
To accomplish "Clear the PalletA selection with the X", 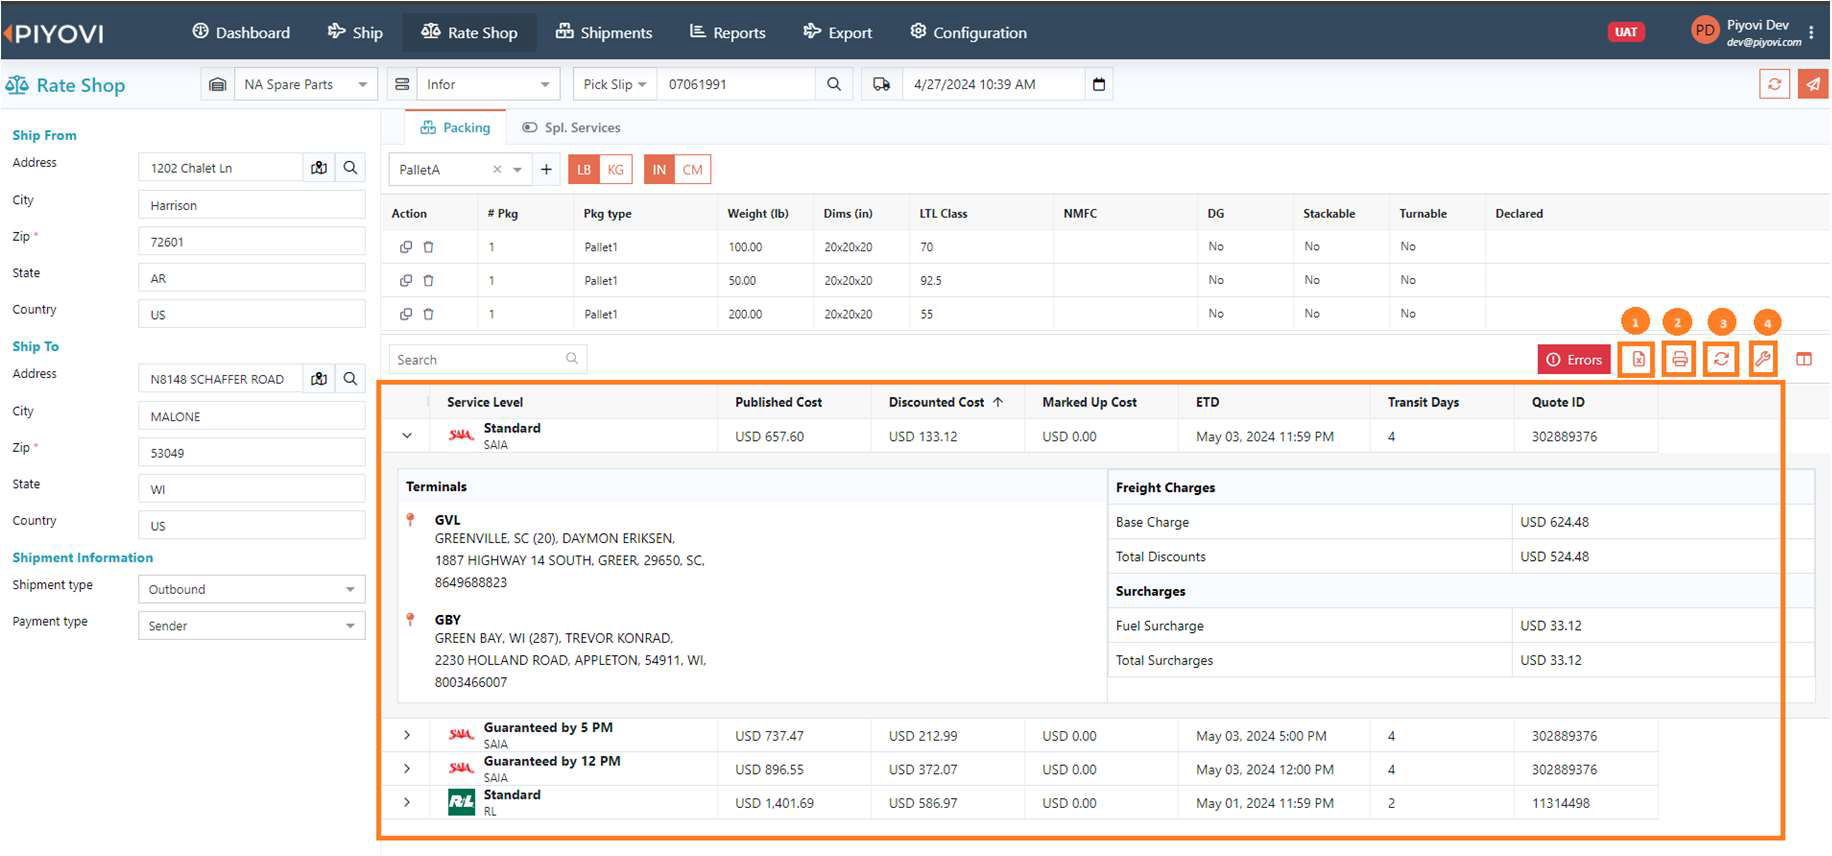I will pyautogui.click(x=497, y=169).
